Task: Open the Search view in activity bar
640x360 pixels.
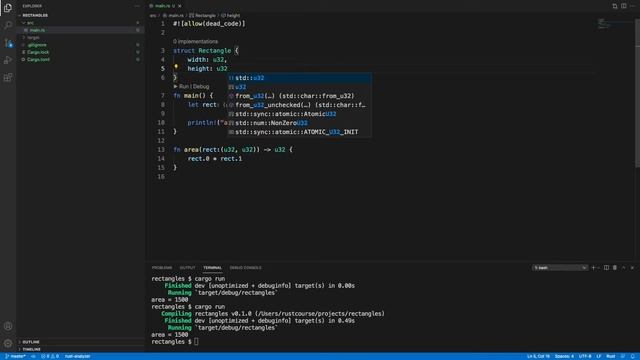Action: click(x=8, y=25)
